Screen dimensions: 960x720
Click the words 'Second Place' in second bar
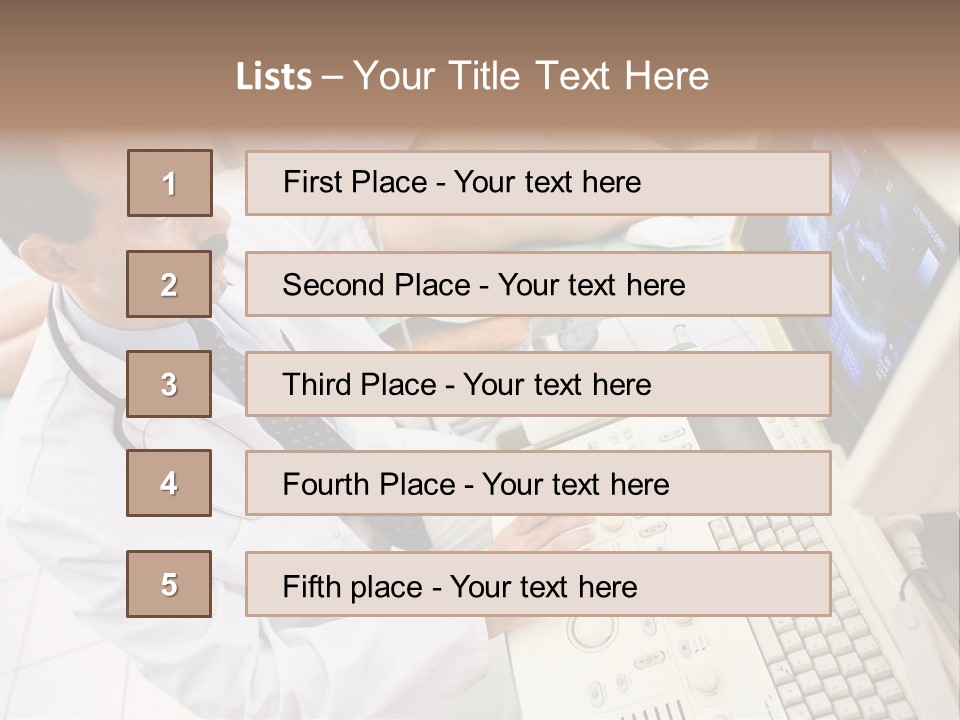[377, 285]
